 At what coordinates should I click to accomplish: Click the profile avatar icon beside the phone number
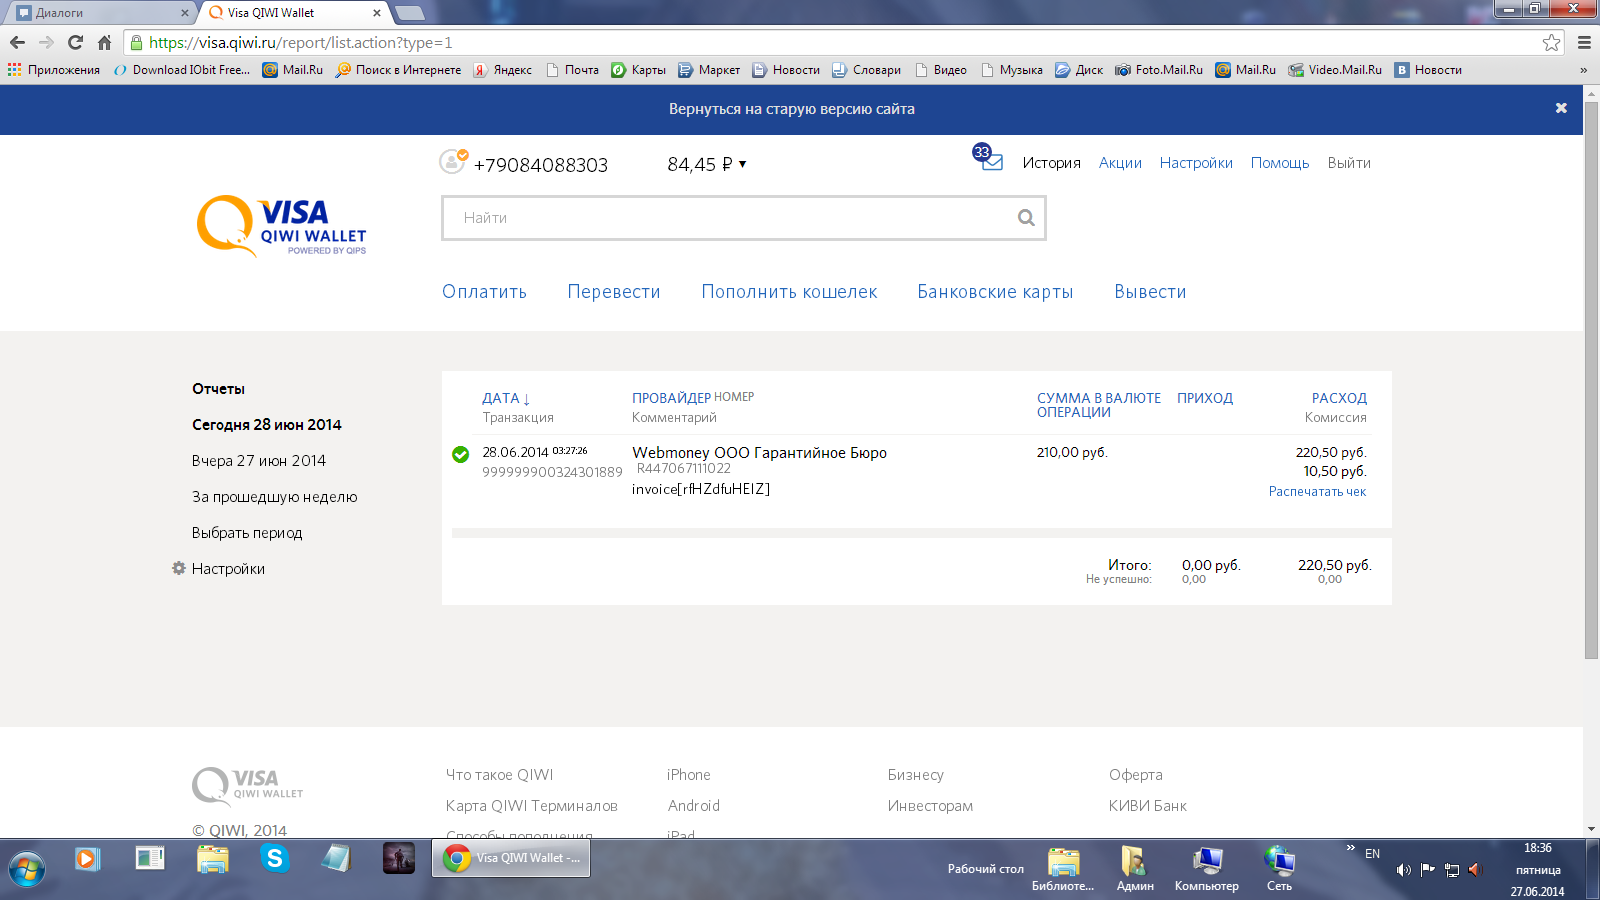453,161
